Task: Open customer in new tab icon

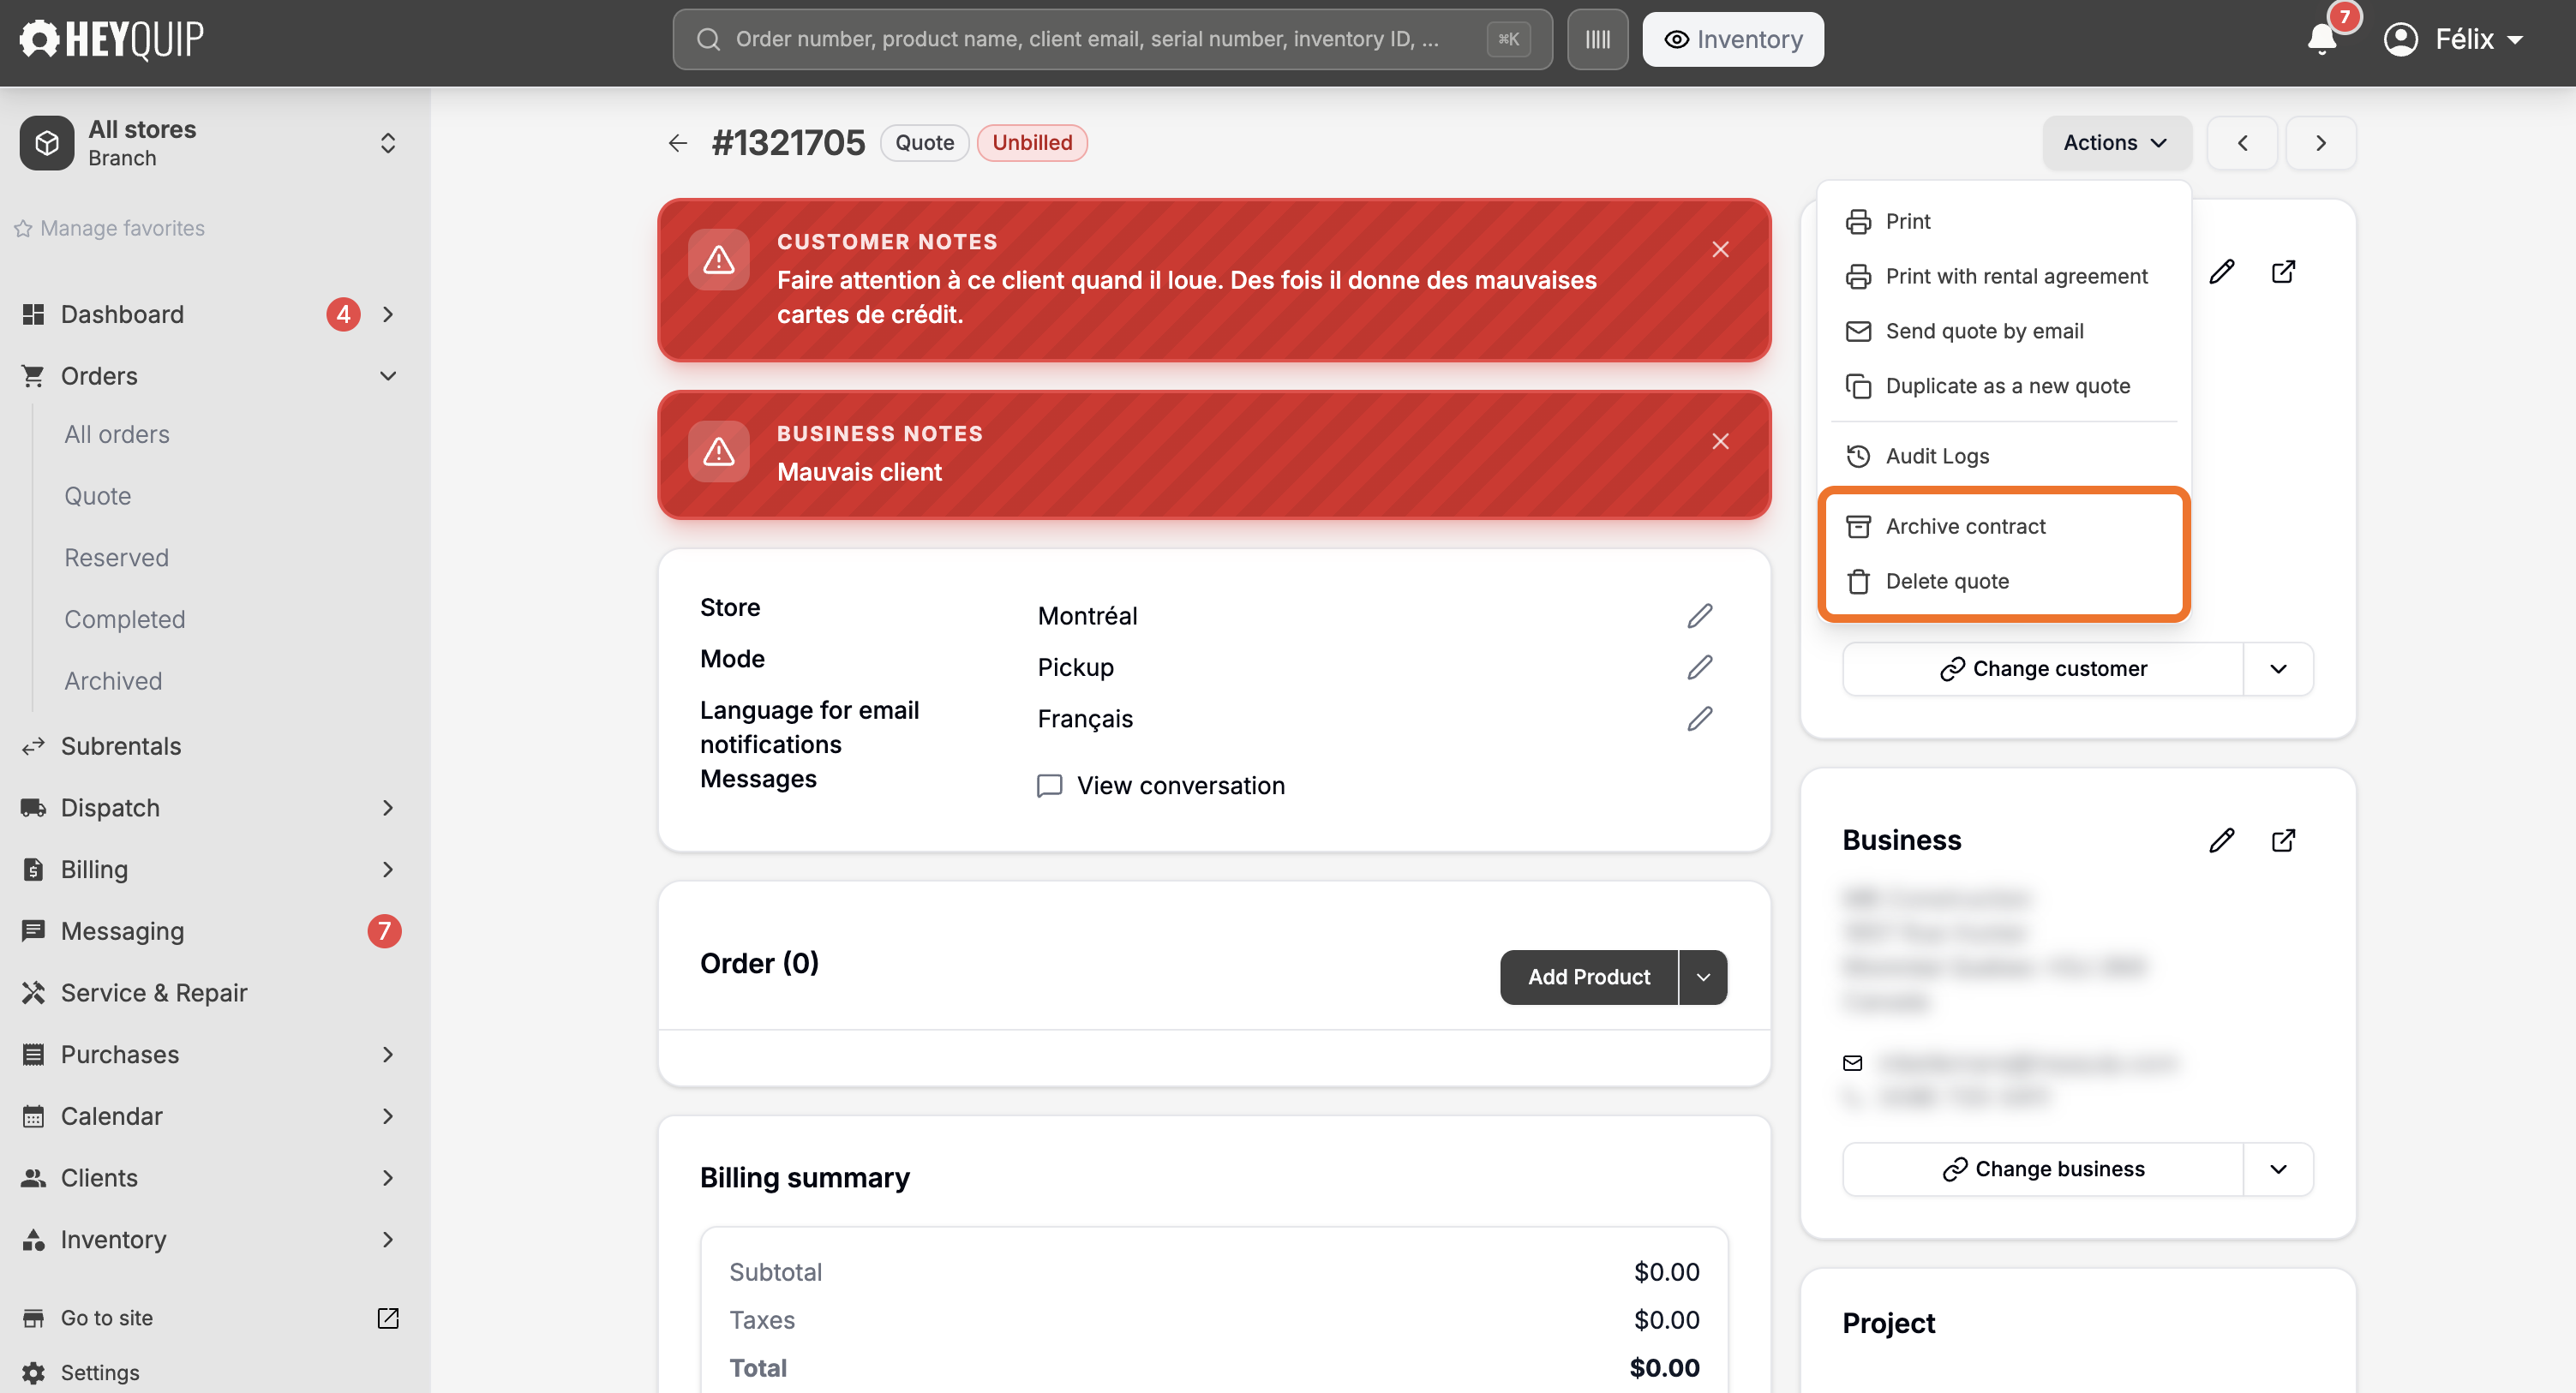Action: 2283,271
